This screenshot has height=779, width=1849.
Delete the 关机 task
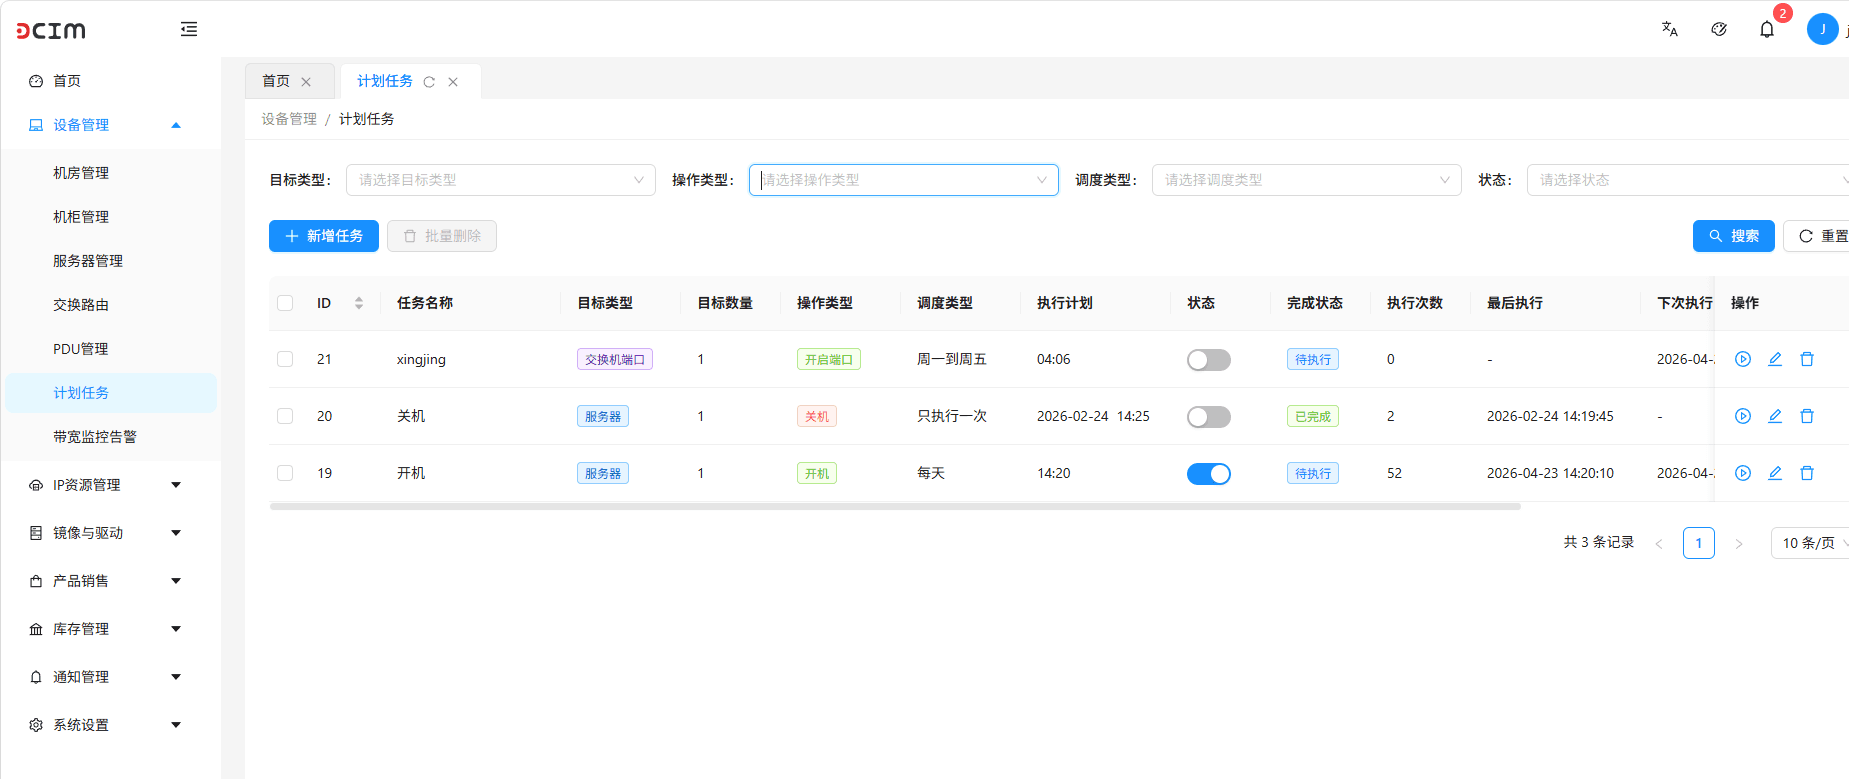pos(1807,416)
